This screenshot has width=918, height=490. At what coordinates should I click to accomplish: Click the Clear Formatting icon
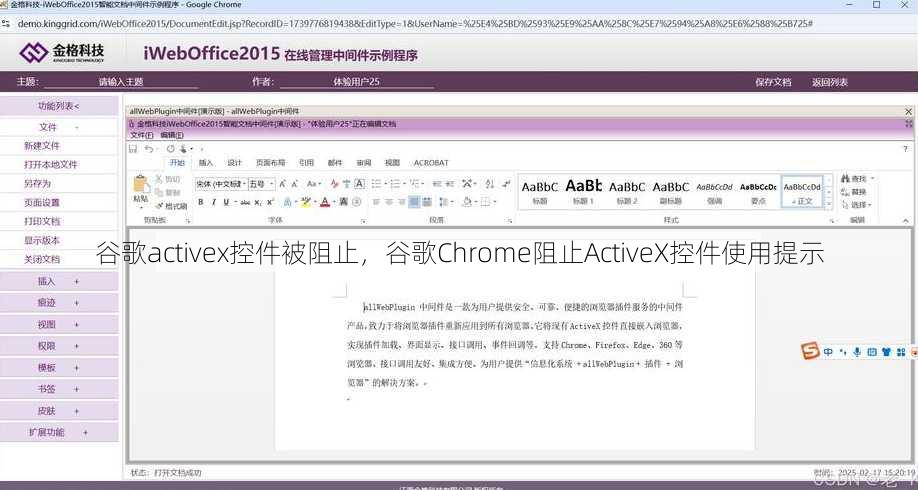click(334, 183)
